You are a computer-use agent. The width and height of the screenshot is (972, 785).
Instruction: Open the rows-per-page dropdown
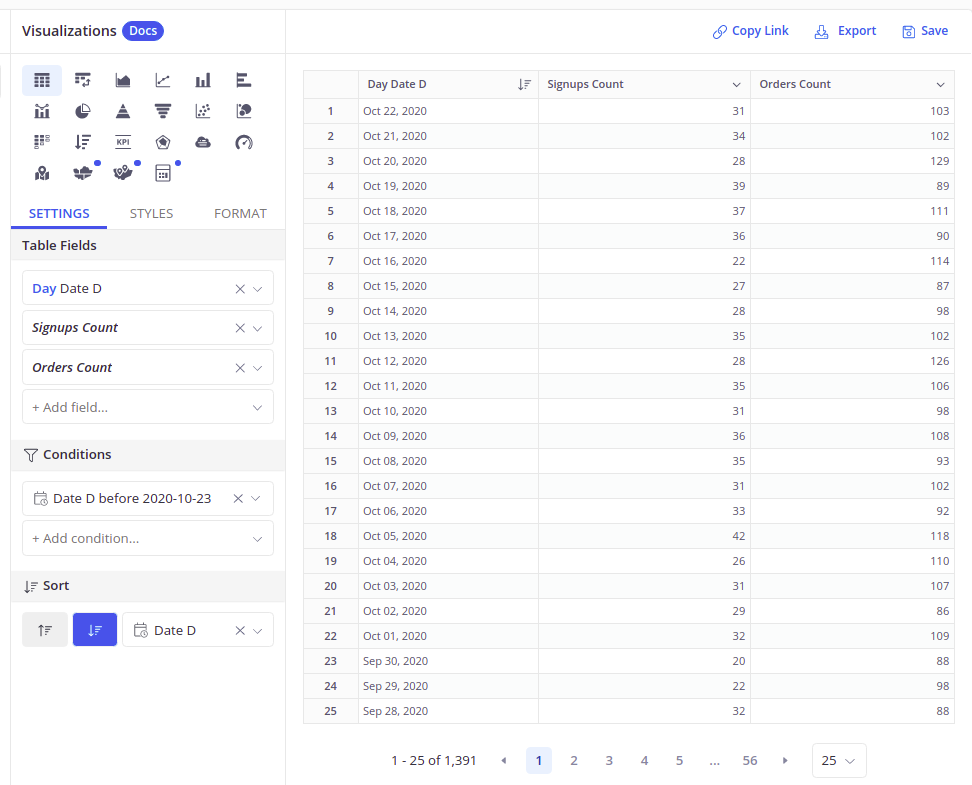click(x=839, y=761)
